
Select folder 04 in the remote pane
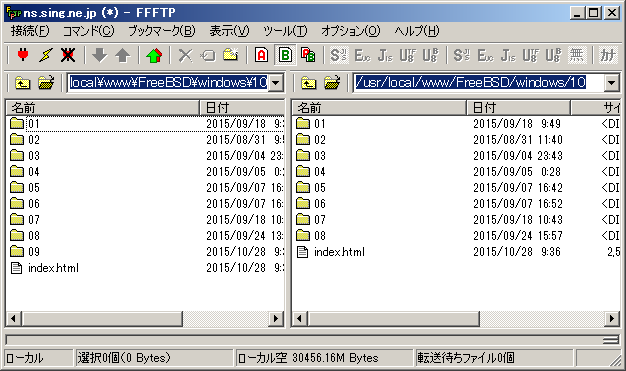coord(311,172)
